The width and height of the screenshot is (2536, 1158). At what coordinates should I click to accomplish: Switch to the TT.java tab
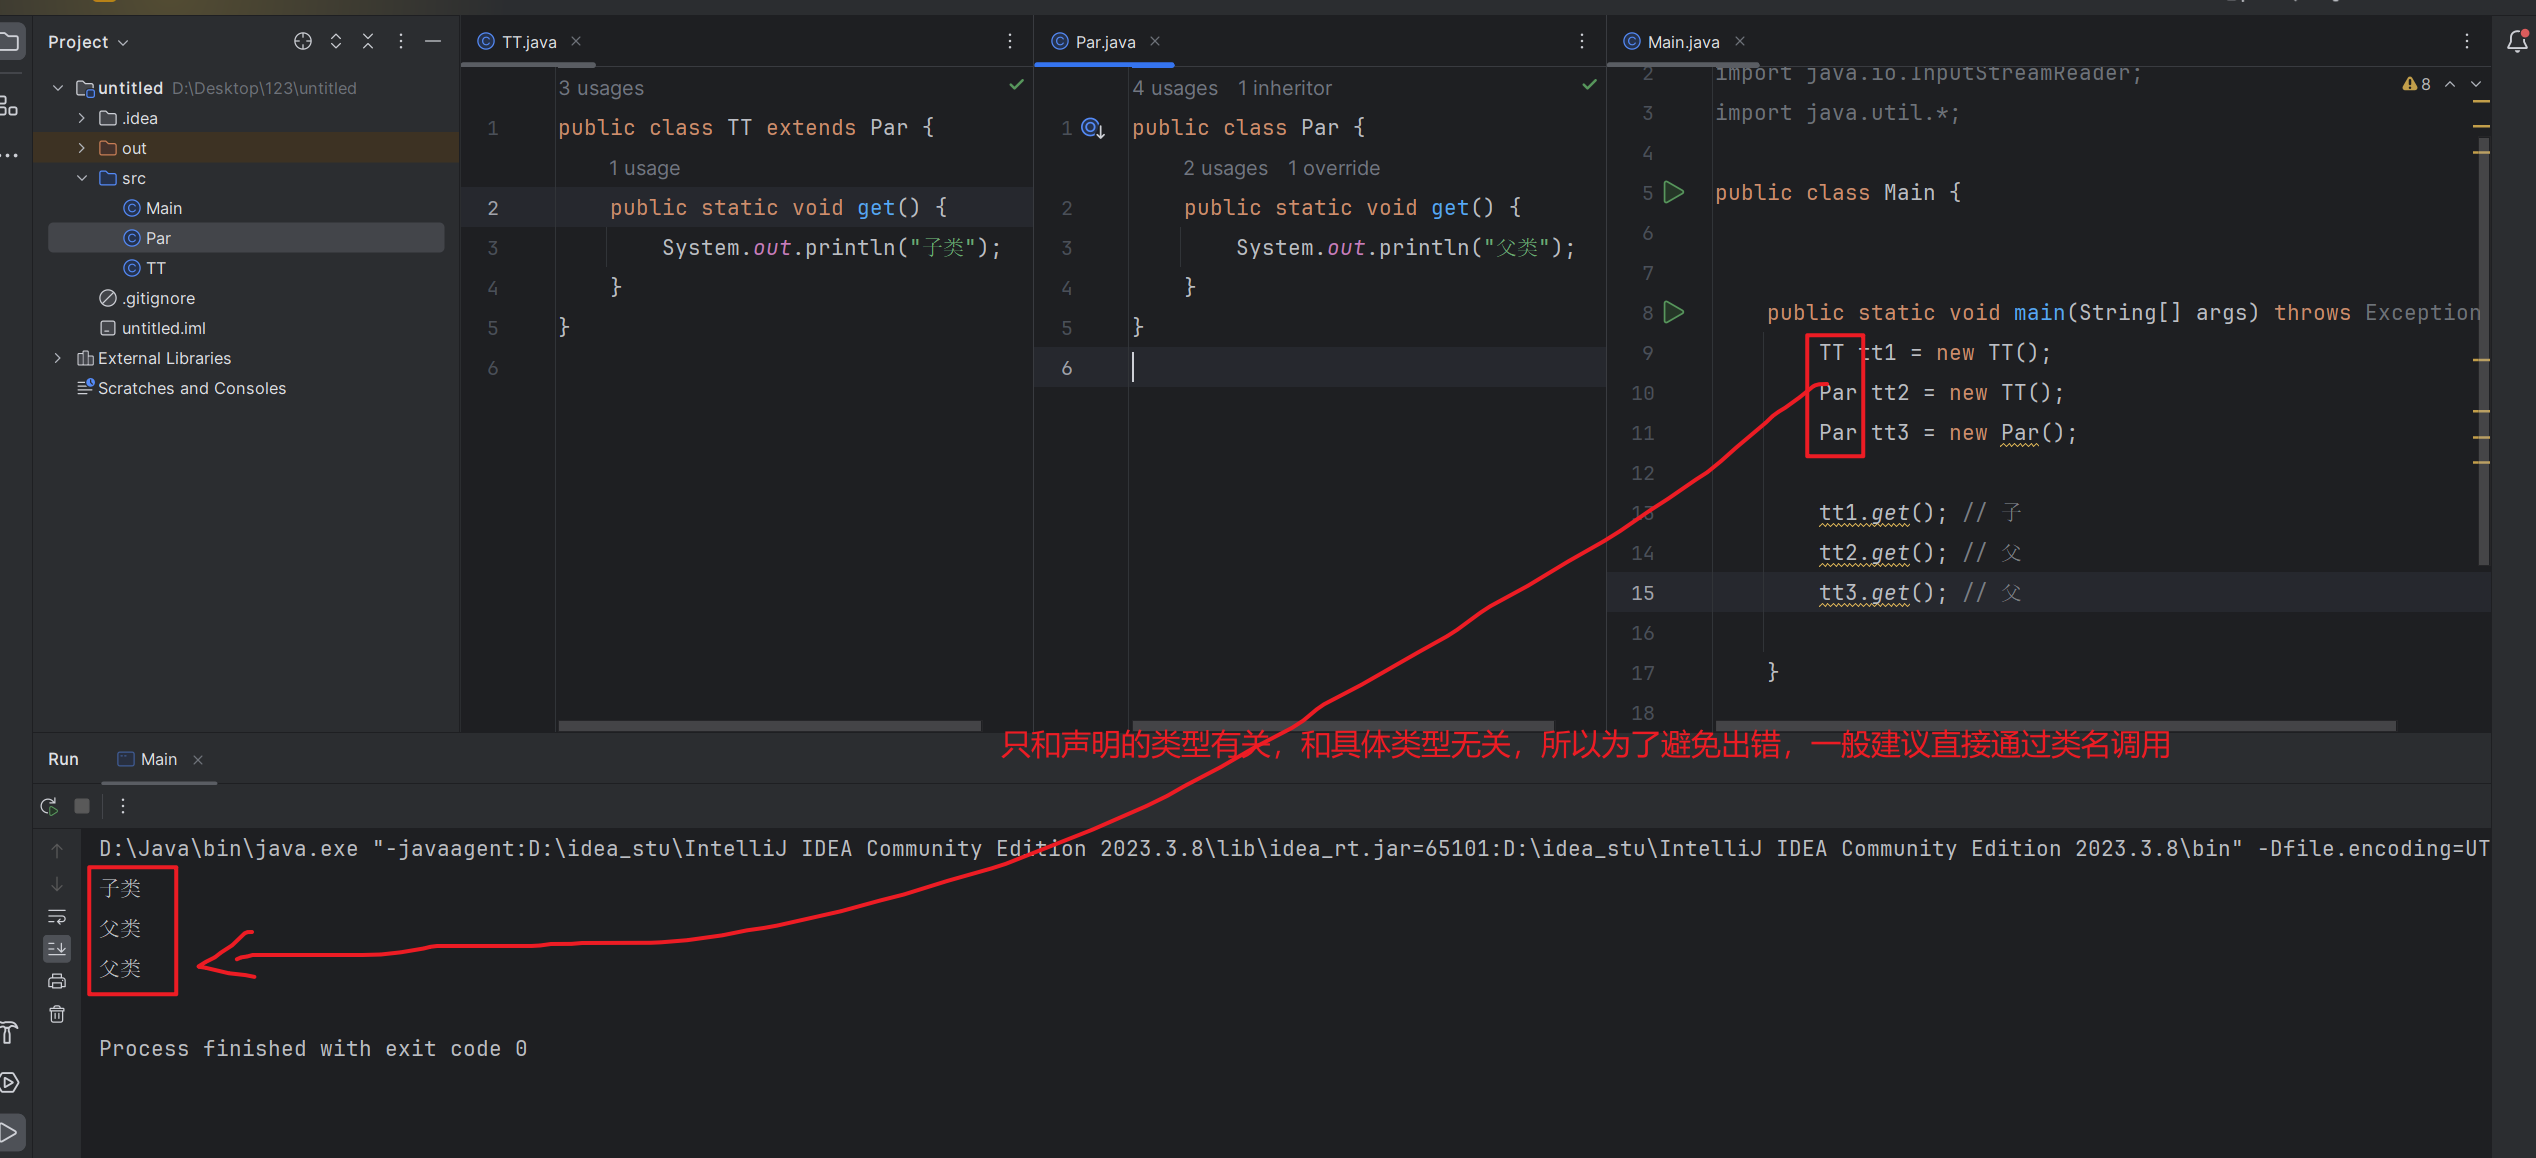pos(528,42)
